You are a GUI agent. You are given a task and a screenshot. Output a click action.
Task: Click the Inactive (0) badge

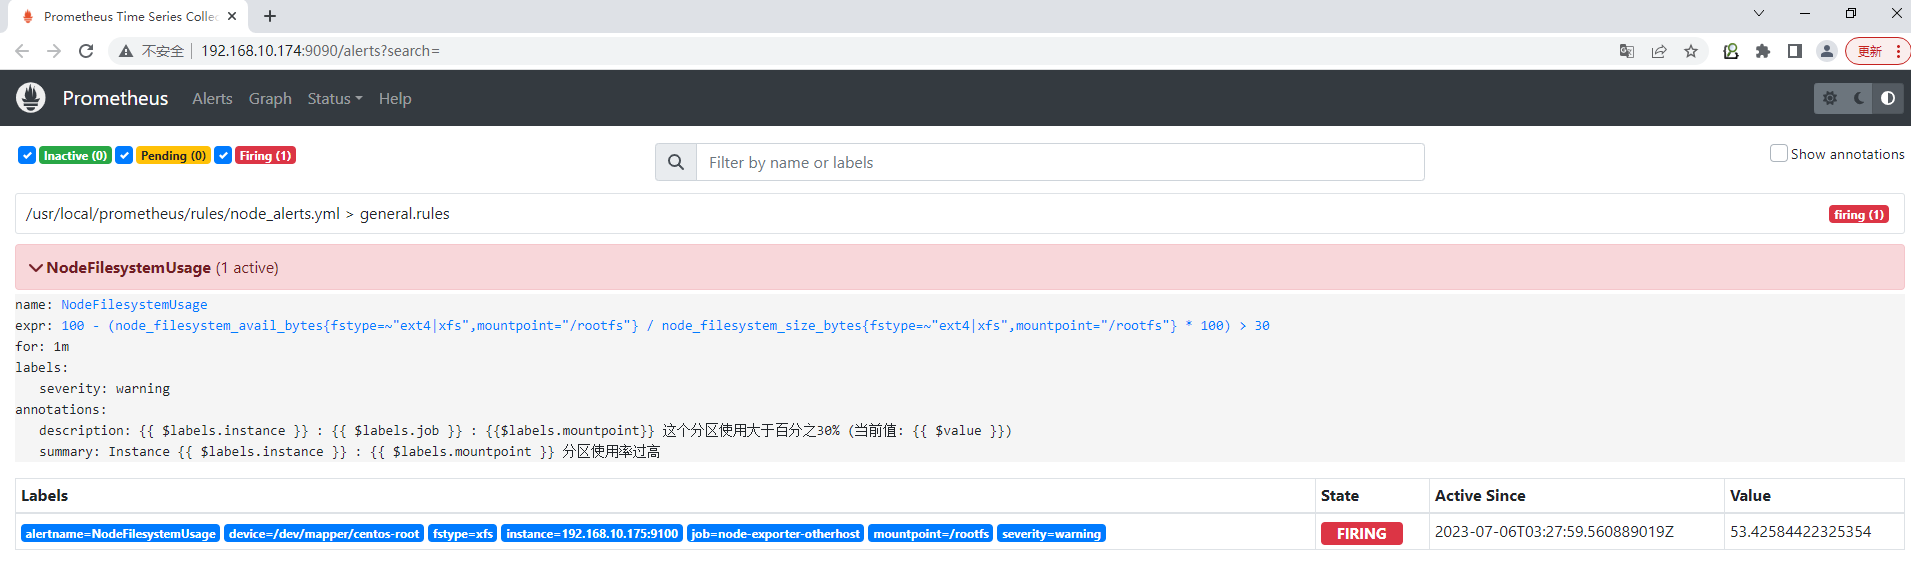tap(75, 155)
